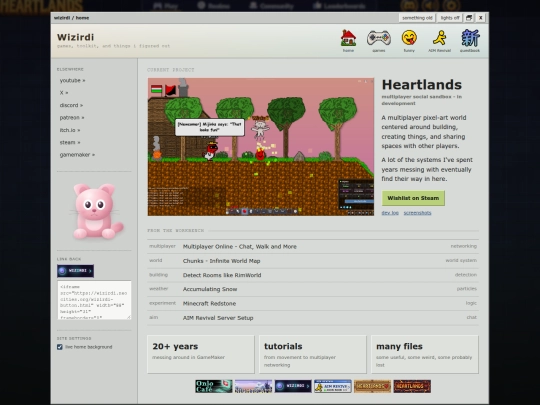Click the Wizirdi badge in the bottom badge row

pyautogui.click(x=293, y=386)
